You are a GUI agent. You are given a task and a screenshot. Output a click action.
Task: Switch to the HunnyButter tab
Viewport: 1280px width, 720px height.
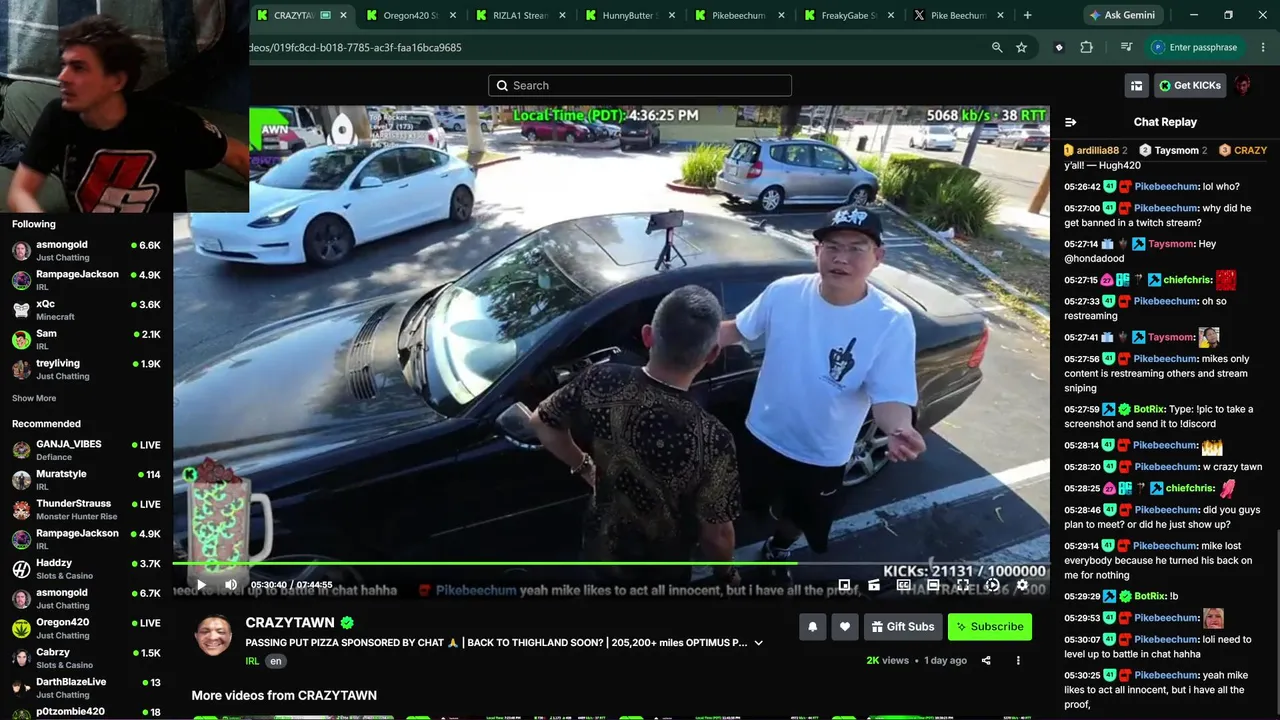pos(630,15)
